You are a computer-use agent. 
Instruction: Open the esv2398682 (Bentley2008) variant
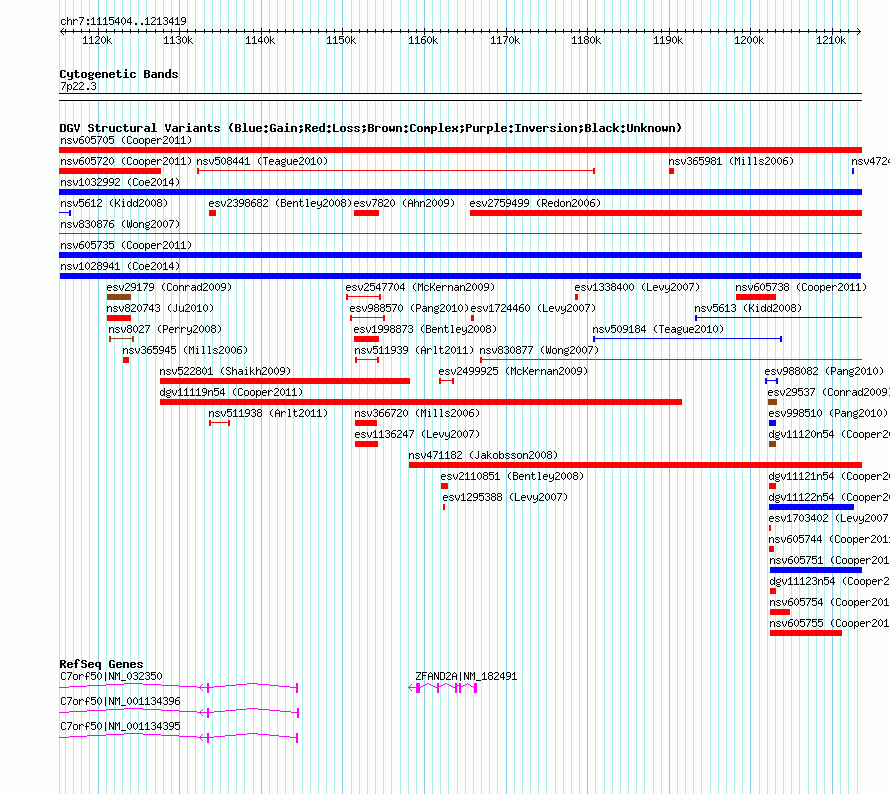(x=280, y=203)
